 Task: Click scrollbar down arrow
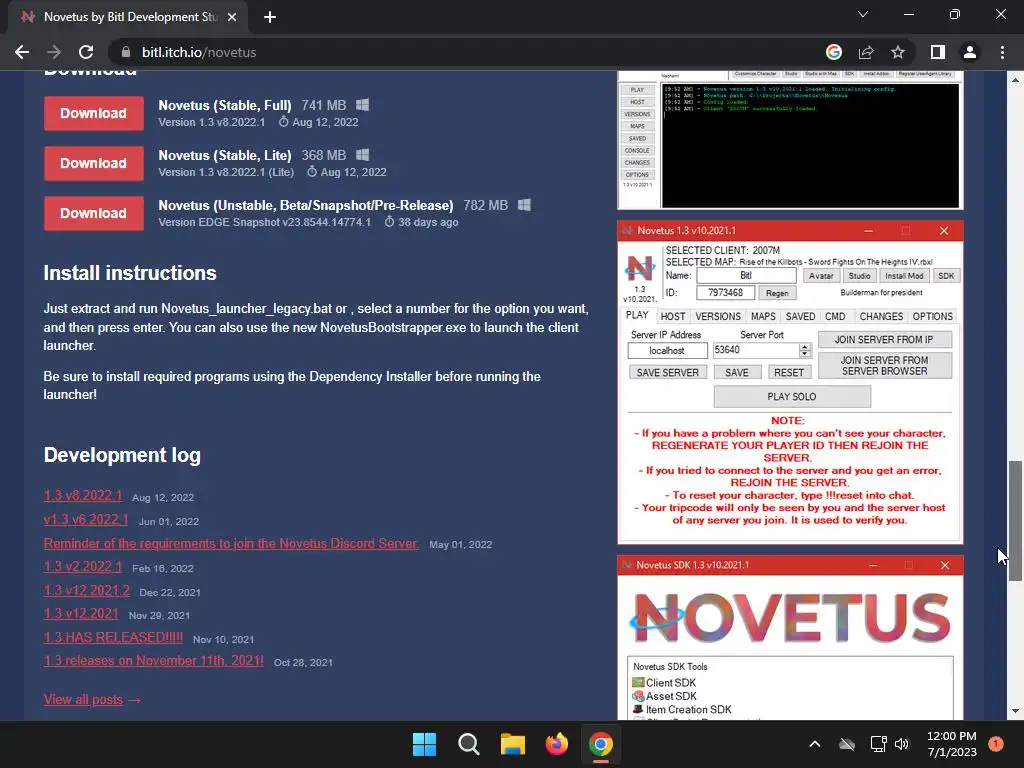[x=1015, y=712]
